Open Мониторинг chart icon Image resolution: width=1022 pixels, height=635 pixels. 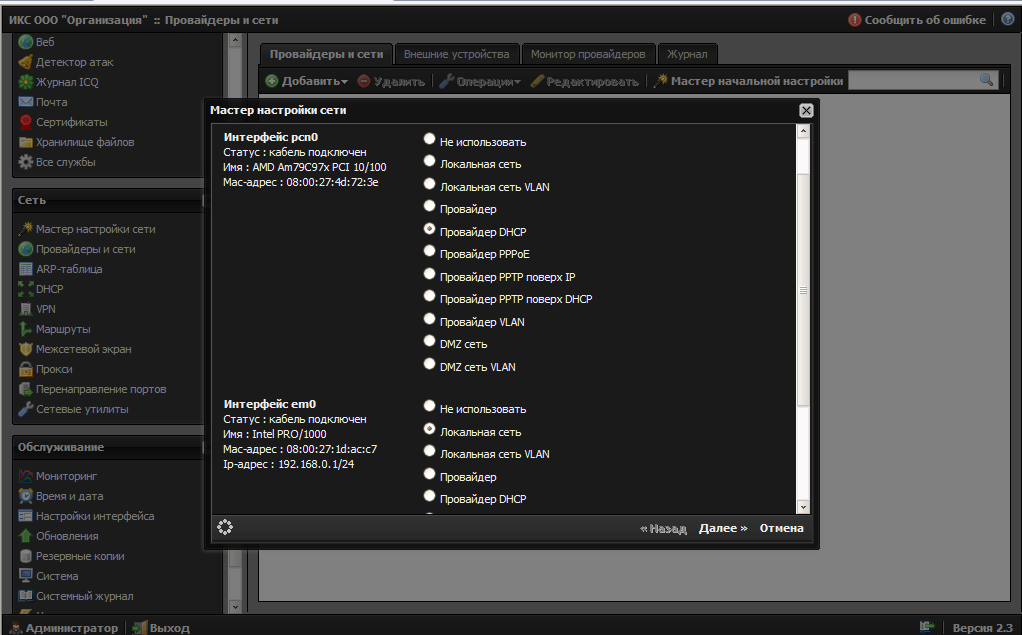coord(25,476)
